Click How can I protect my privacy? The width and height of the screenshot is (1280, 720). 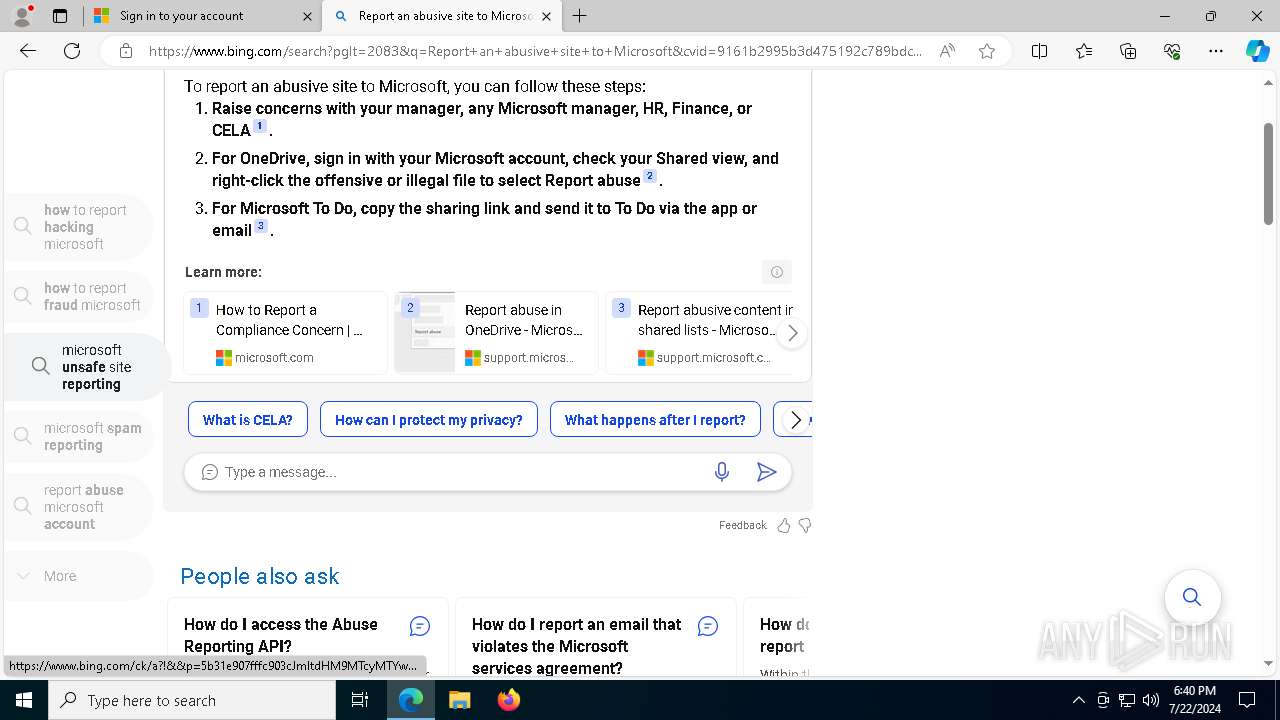tap(428, 420)
